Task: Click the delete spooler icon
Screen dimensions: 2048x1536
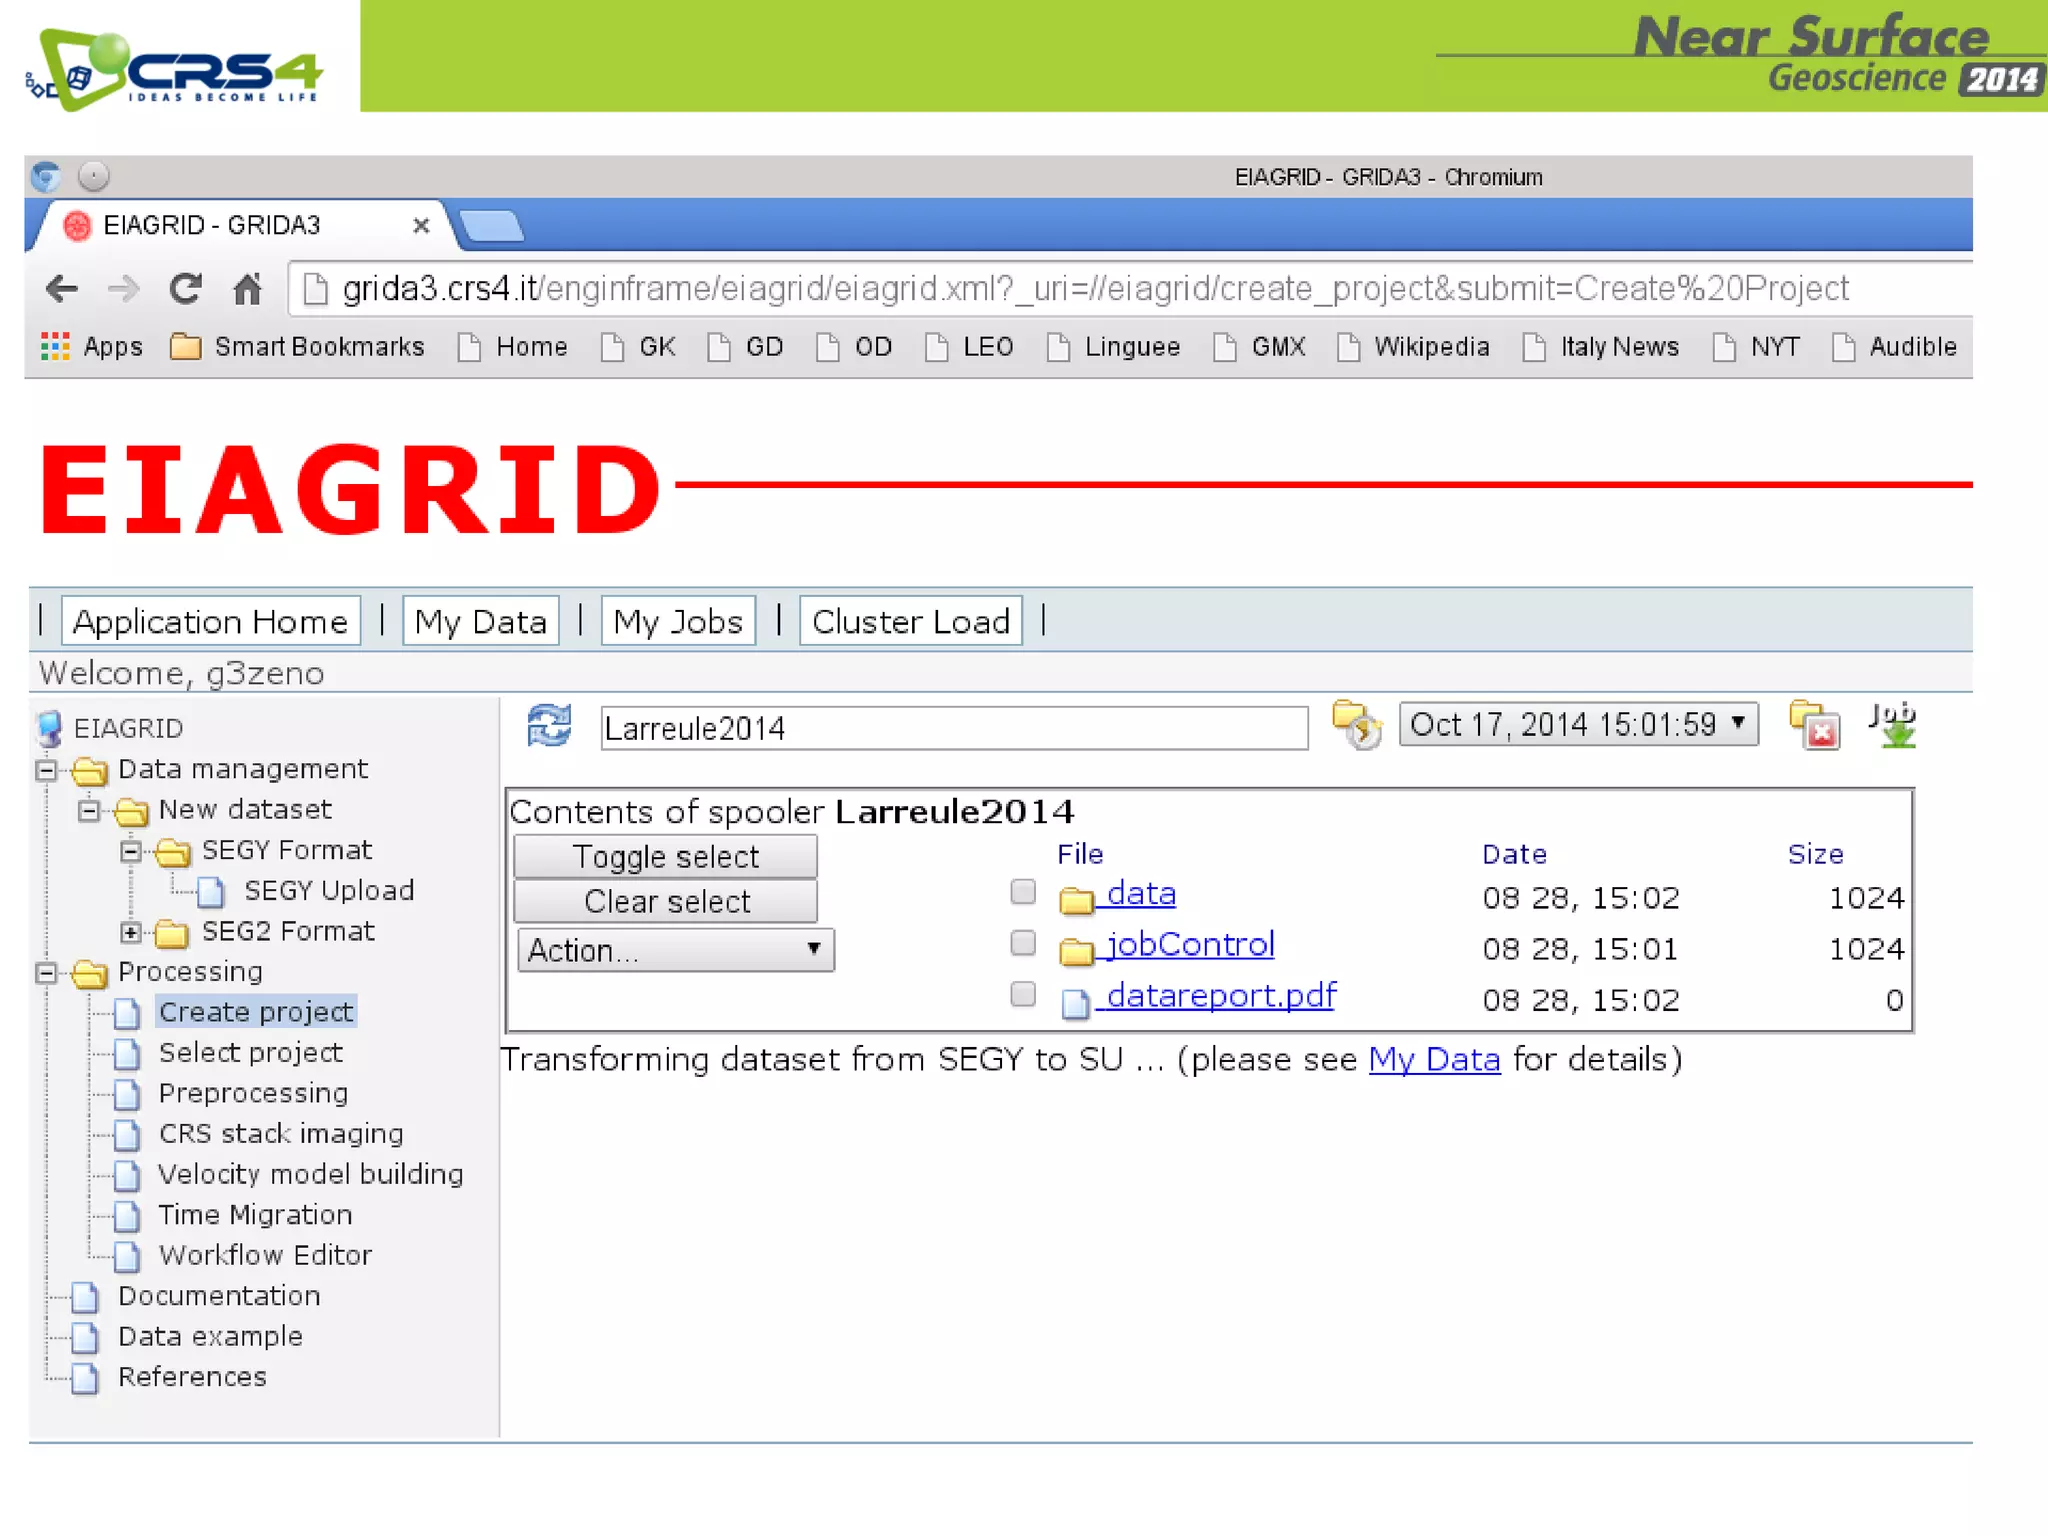Action: point(1814,726)
